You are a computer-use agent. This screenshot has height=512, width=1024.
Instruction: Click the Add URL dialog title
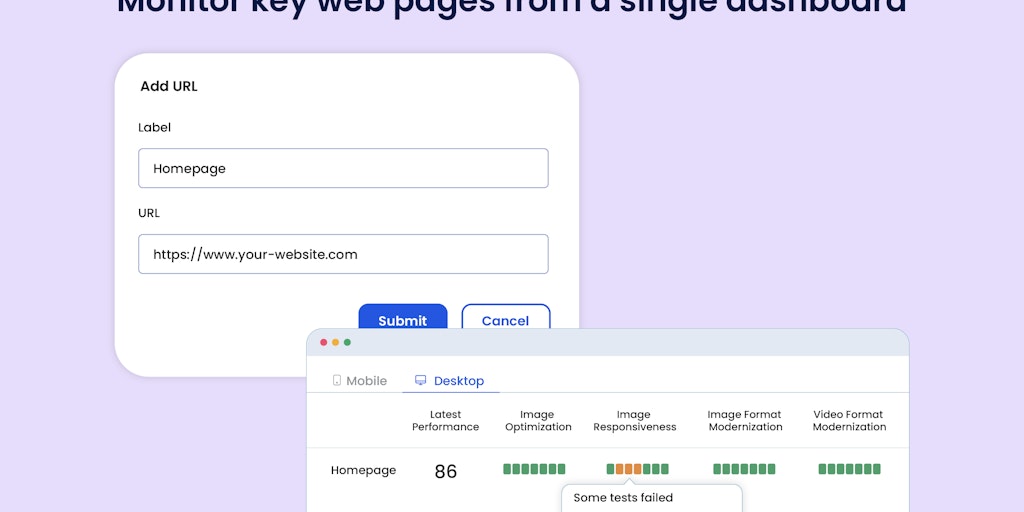click(x=168, y=86)
